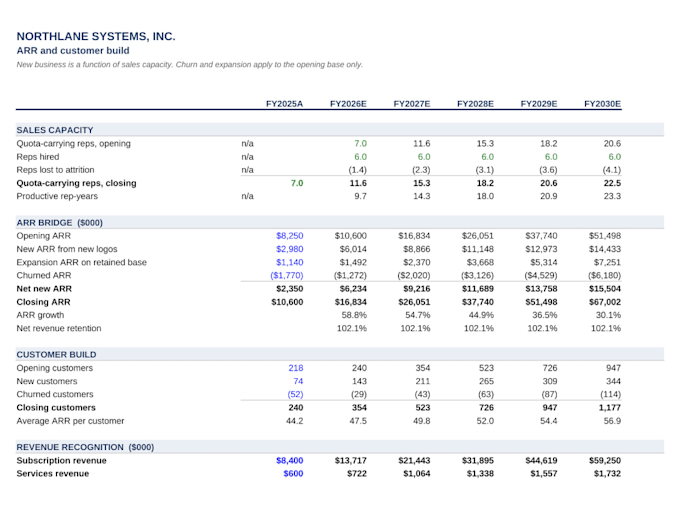Select the ARR BRIDGE ($000) section header
680x510 pixels.
click(59, 223)
